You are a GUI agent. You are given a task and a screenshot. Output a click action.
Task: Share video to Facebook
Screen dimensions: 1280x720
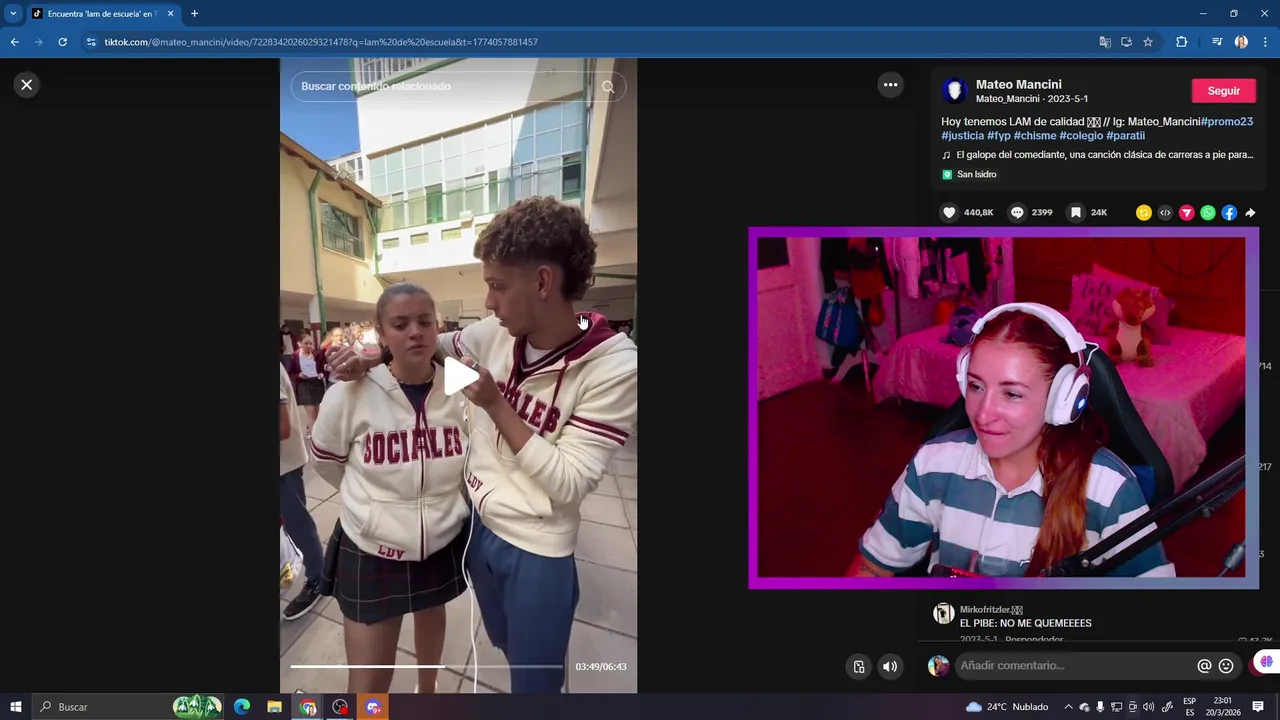[x=1229, y=213]
